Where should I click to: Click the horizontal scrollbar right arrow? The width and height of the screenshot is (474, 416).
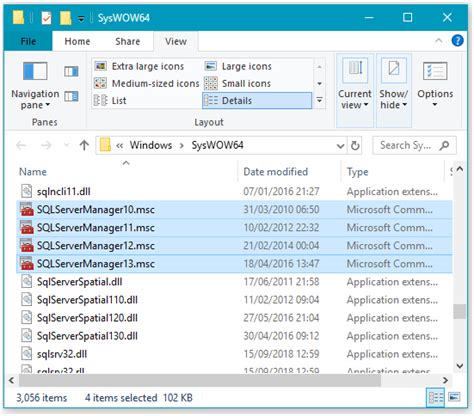pos(445,380)
